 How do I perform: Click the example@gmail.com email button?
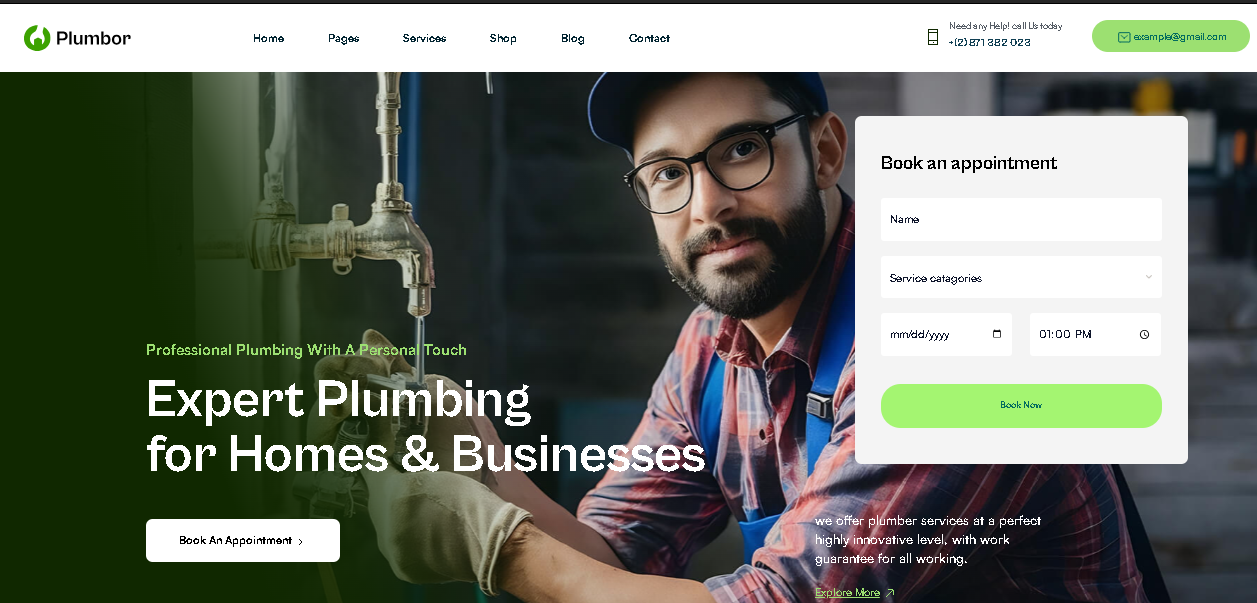(1171, 36)
